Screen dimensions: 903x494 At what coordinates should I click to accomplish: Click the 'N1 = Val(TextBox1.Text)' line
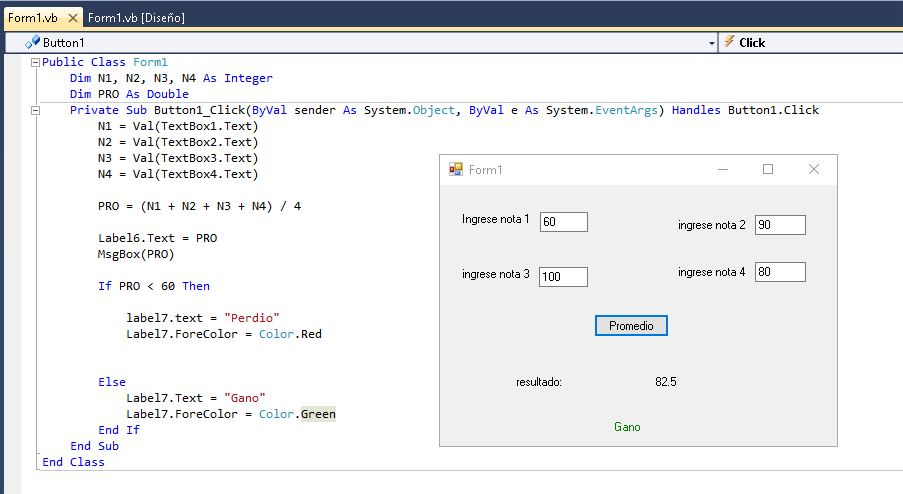click(178, 126)
